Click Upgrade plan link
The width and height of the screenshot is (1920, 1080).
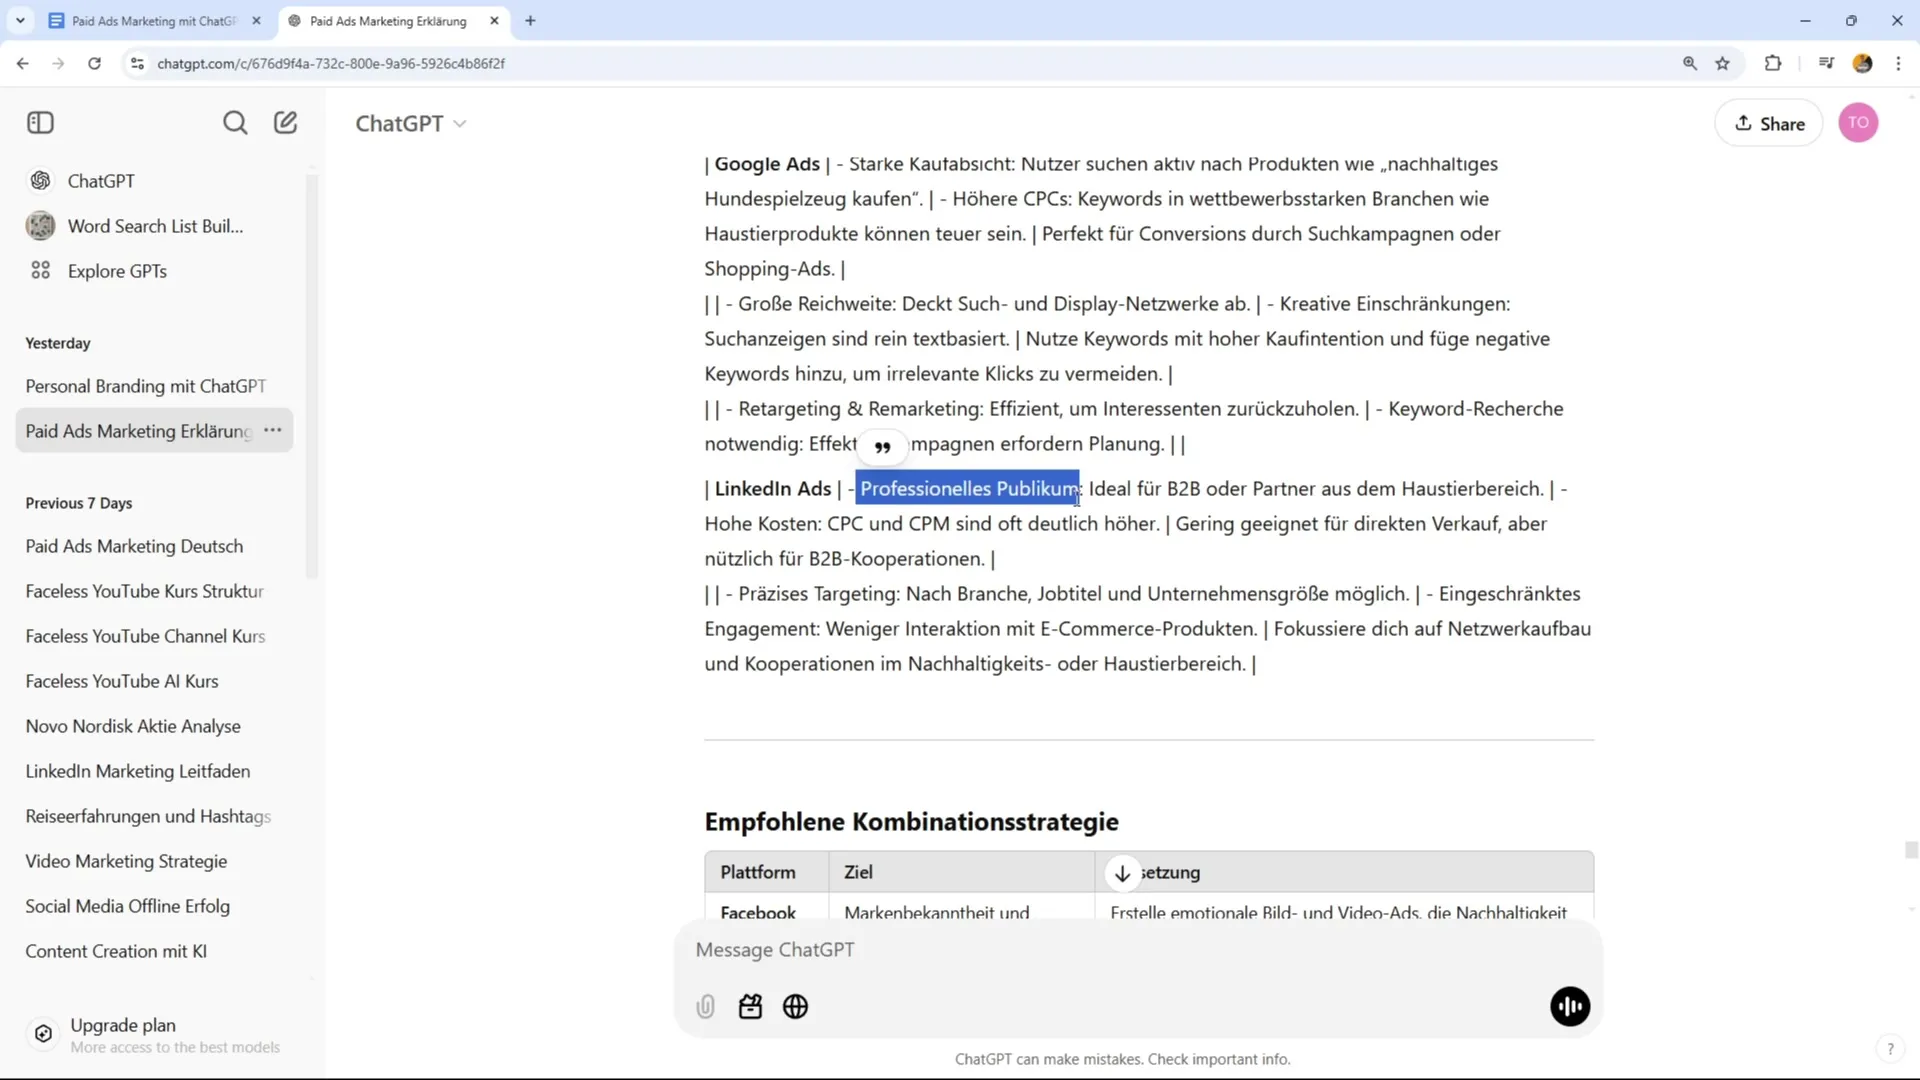click(123, 1025)
